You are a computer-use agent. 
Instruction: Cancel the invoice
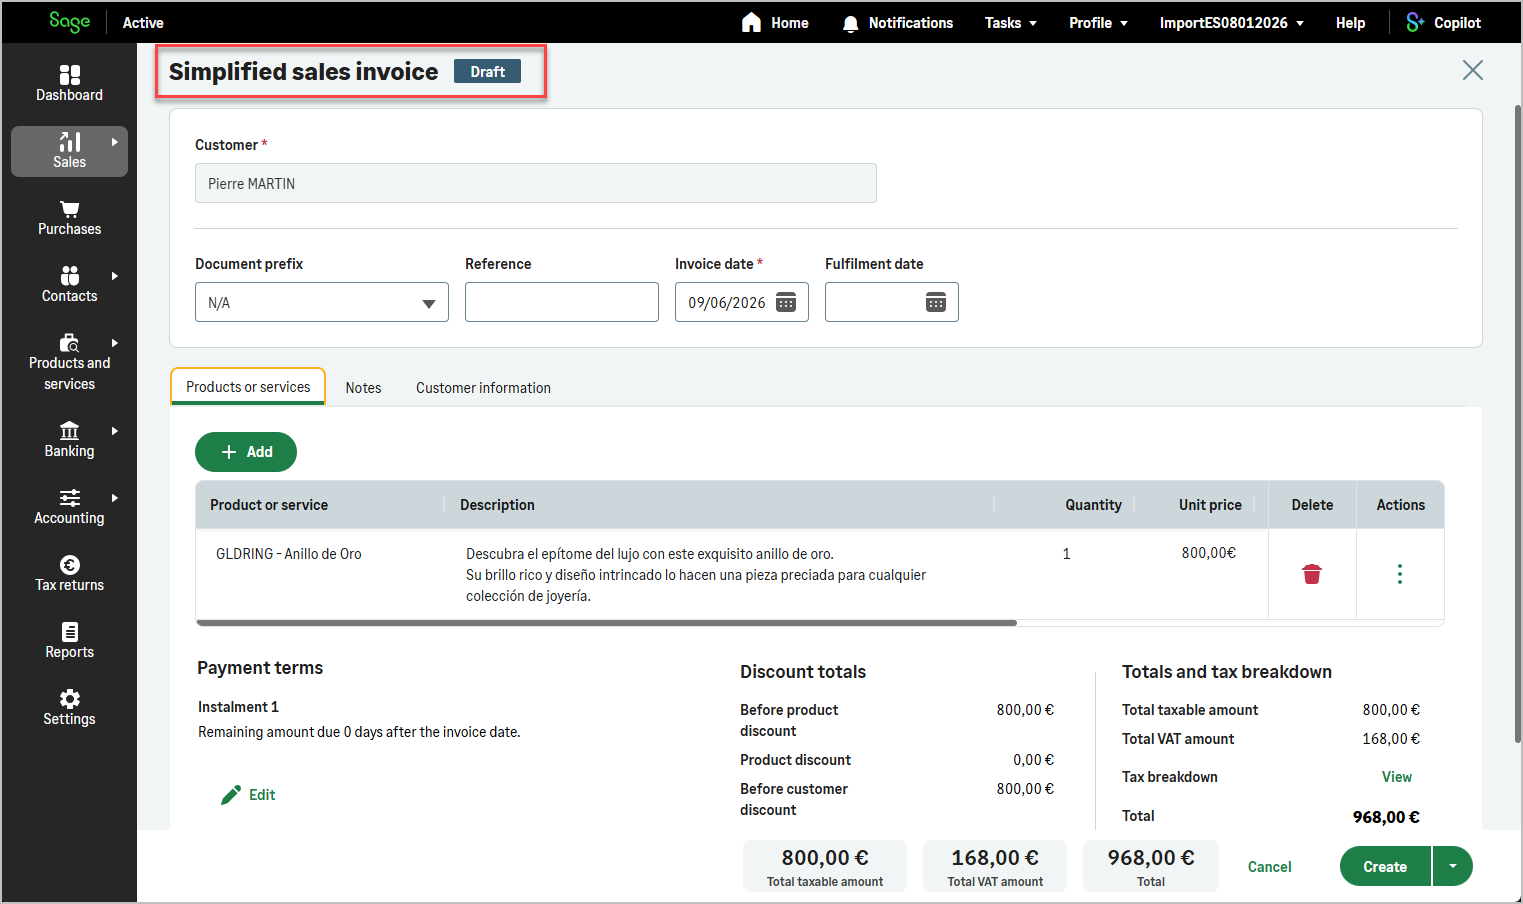1269,867
